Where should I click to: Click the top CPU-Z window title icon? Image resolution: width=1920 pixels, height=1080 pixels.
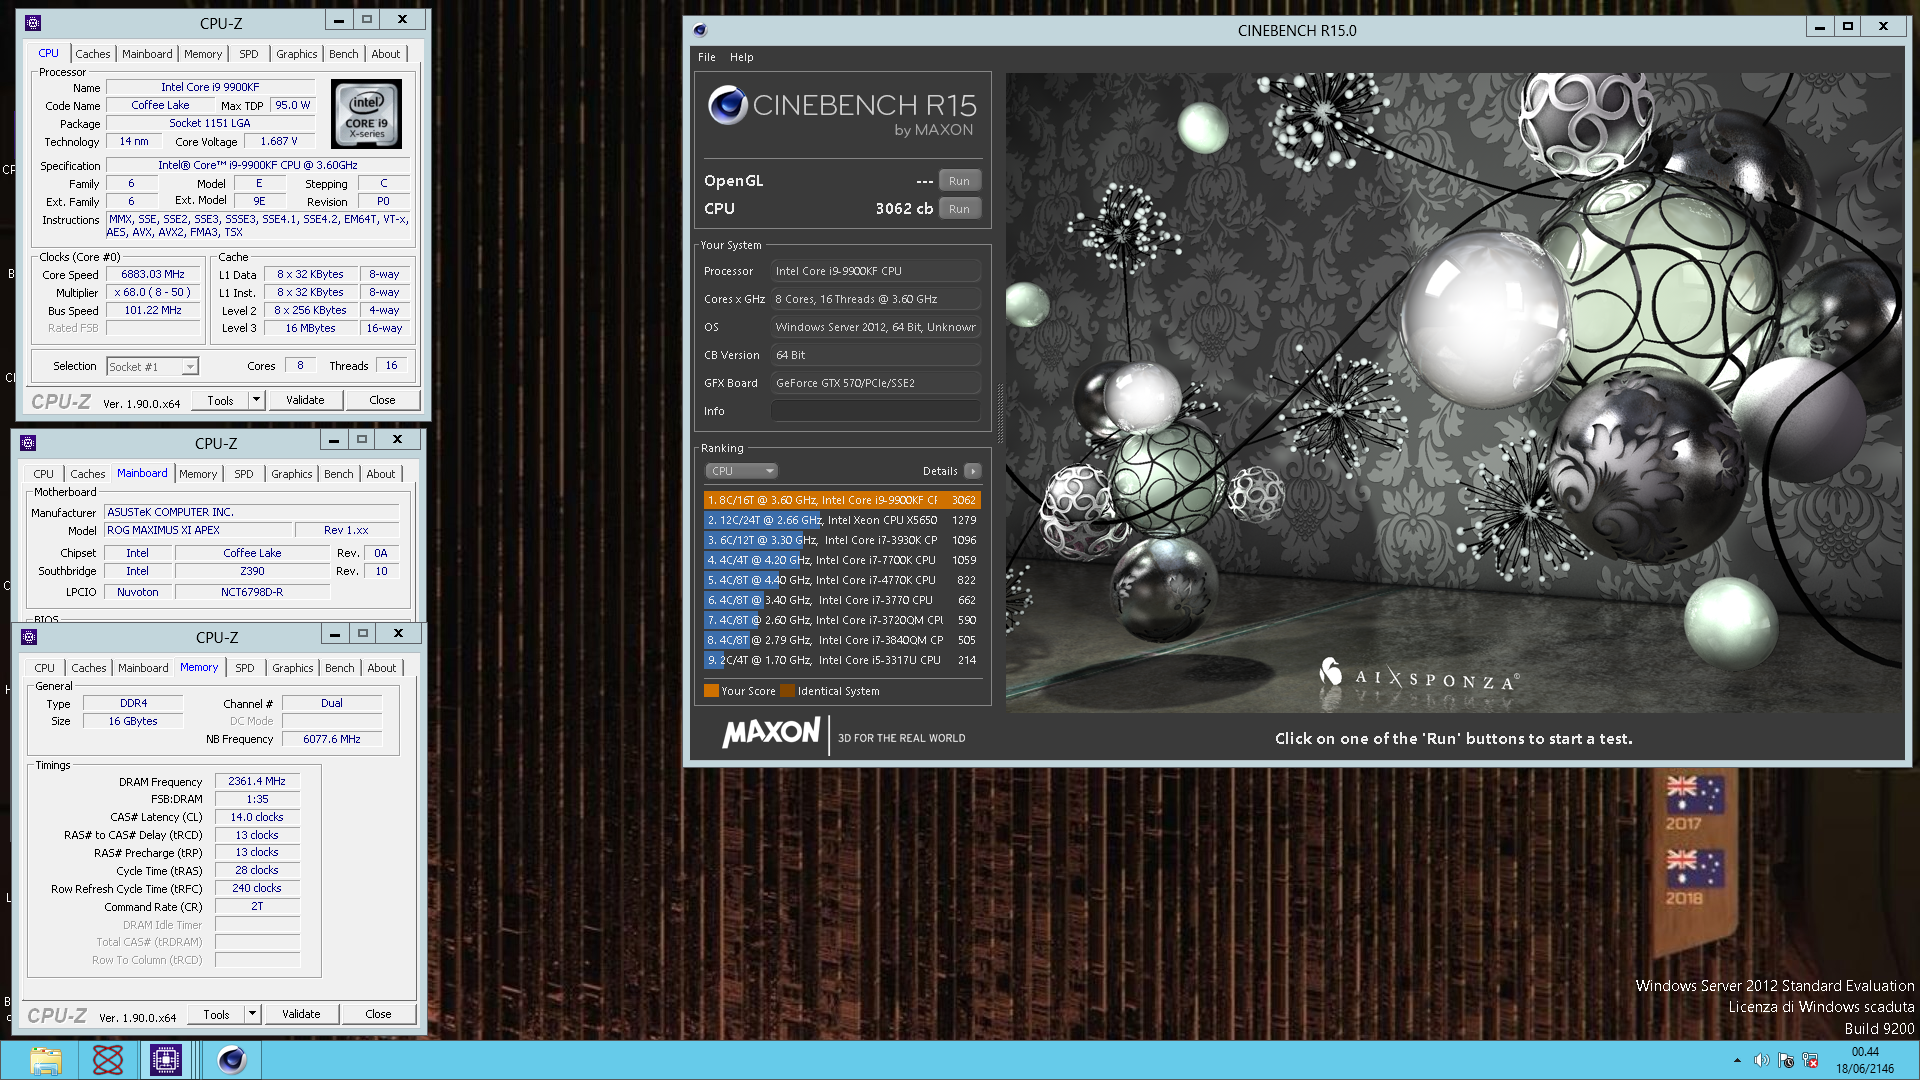tap(33, 22)
